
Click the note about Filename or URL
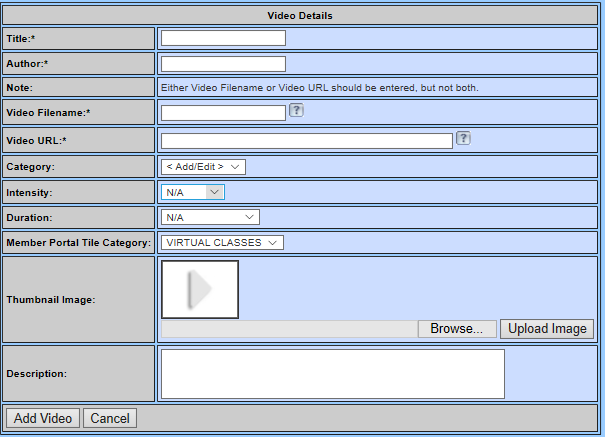(320, 88)
